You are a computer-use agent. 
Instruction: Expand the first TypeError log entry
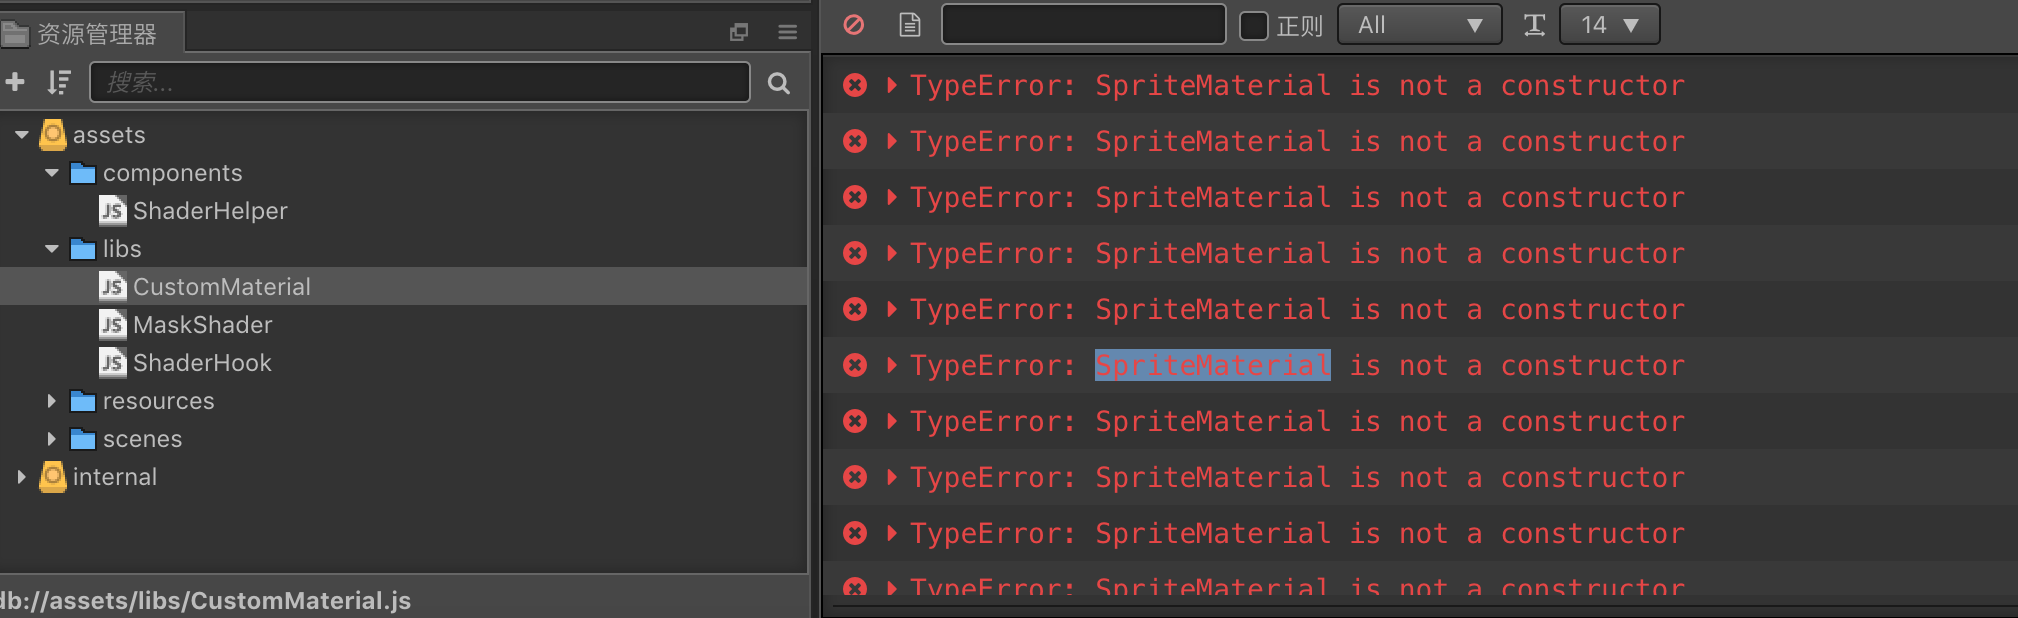tap(891, 85)
